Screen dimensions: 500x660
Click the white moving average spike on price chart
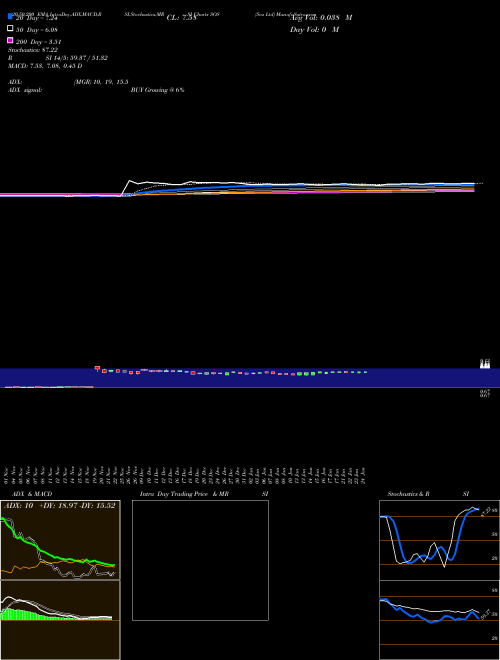[130, 182]
